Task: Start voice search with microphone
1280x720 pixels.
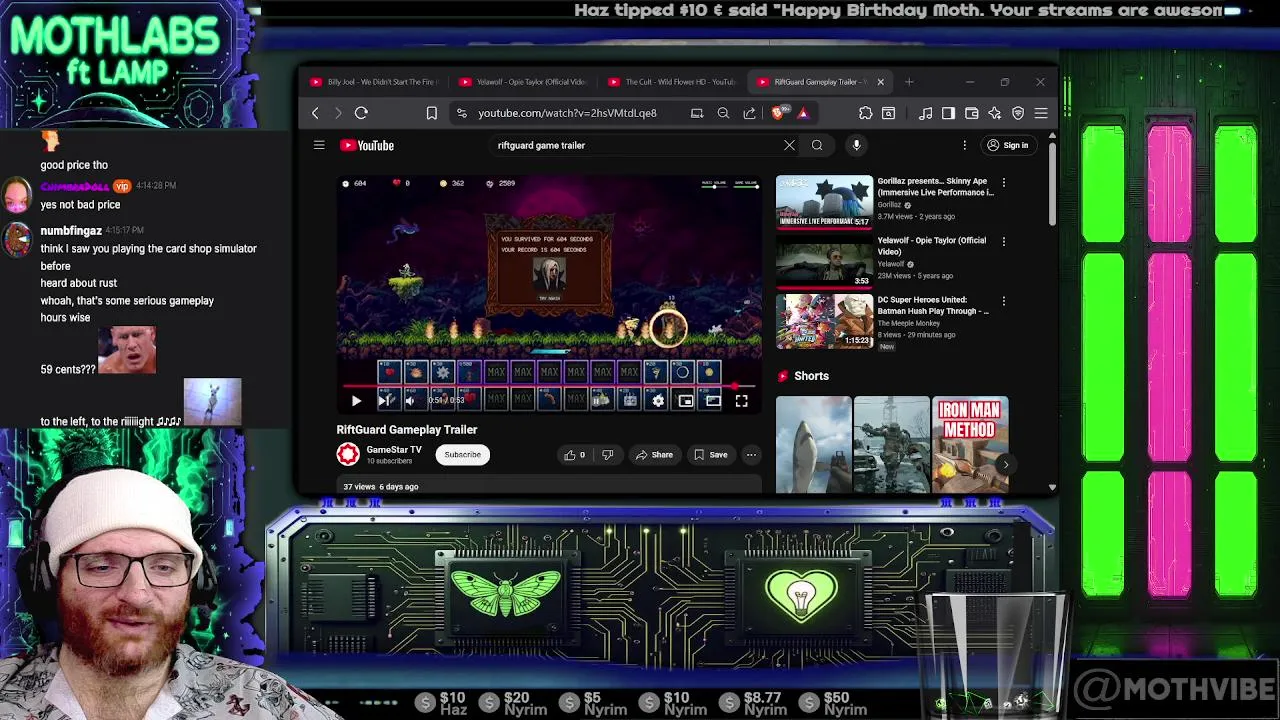Action: (x=856, y=145)
